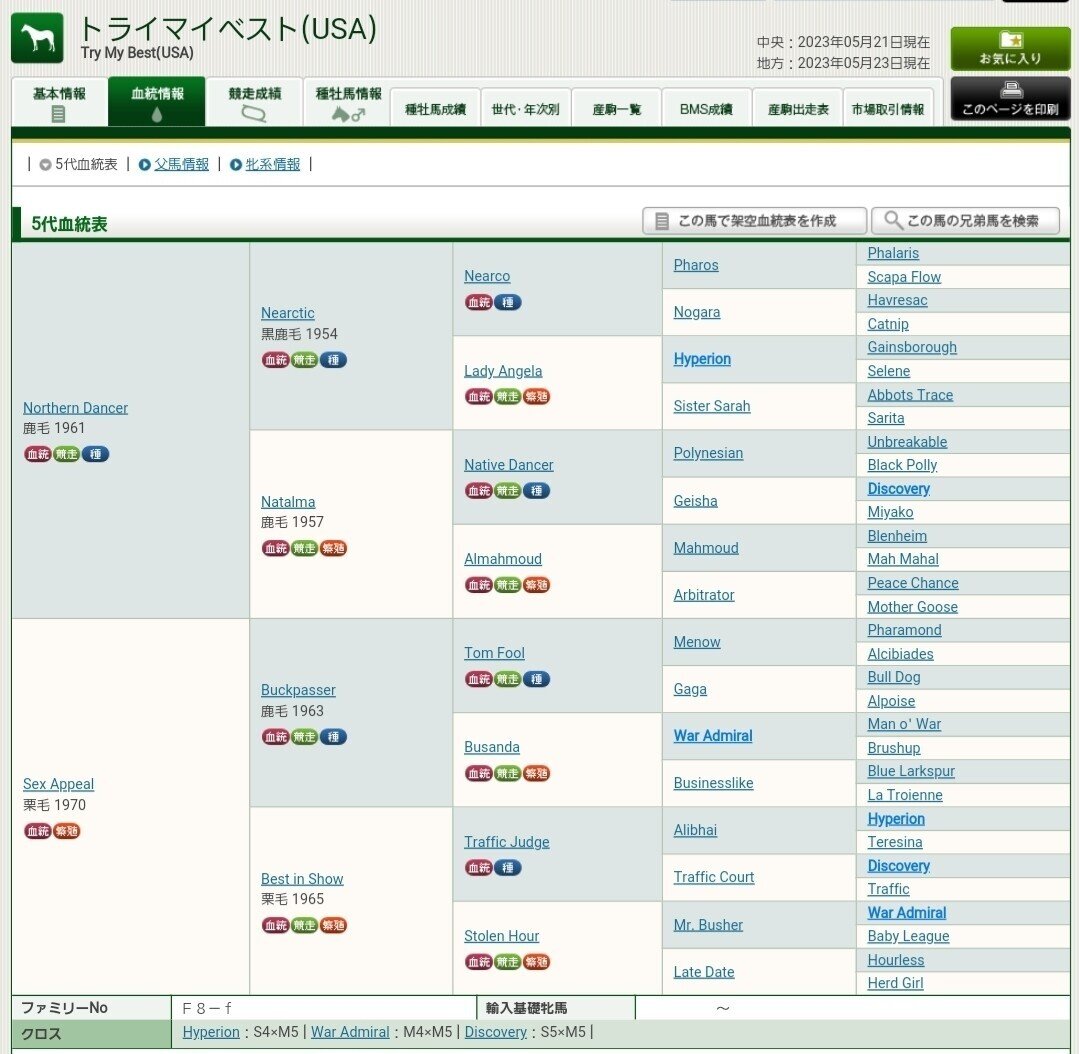This screenshot has width=1079, height=1054.
Task: Open the 基本情報 tab
Action: [x=59, y=102]
